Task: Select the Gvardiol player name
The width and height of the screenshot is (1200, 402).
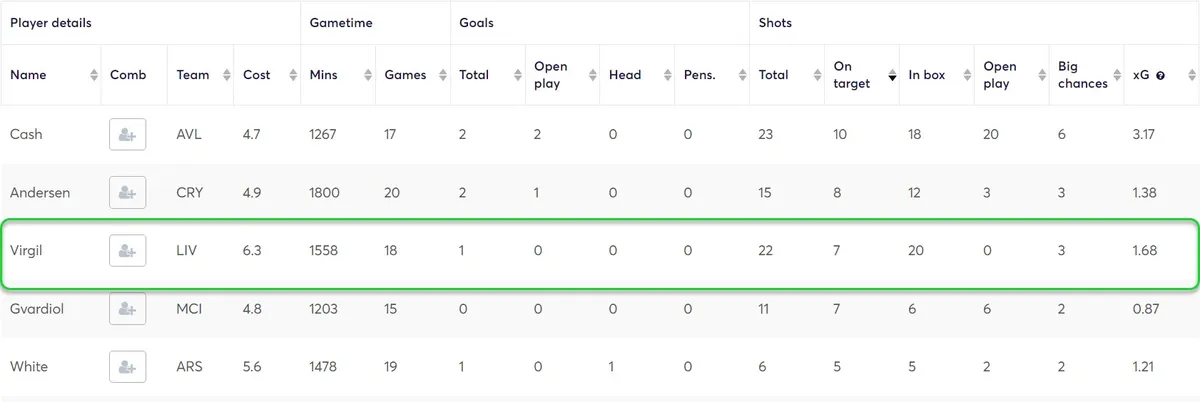Action: (37, 308)
